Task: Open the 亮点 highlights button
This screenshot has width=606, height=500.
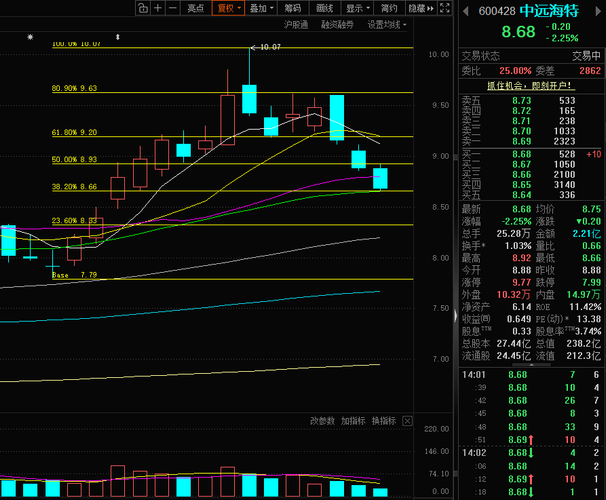Action: (x=196, y=8)
